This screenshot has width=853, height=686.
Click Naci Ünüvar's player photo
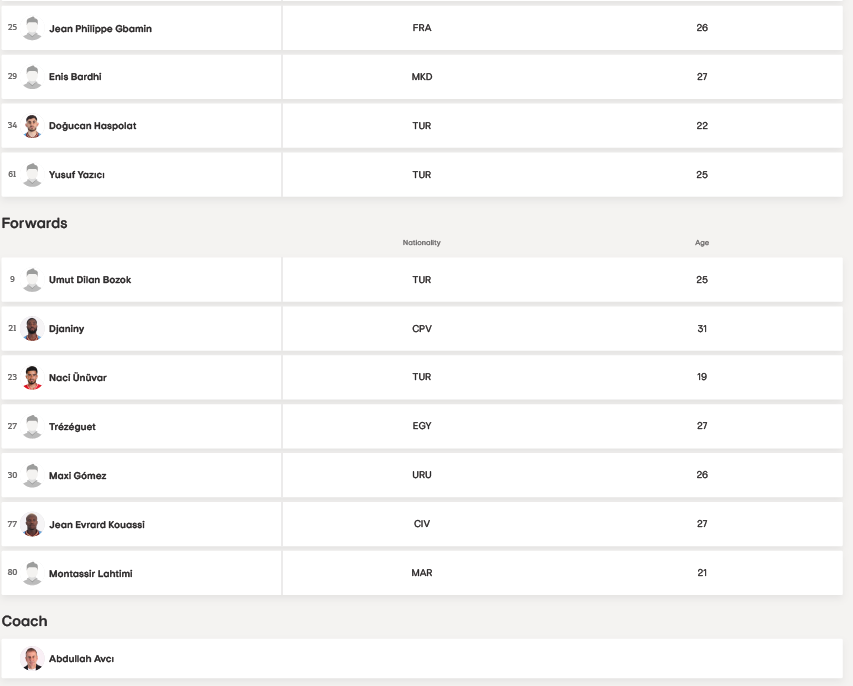tap(32, 377)
